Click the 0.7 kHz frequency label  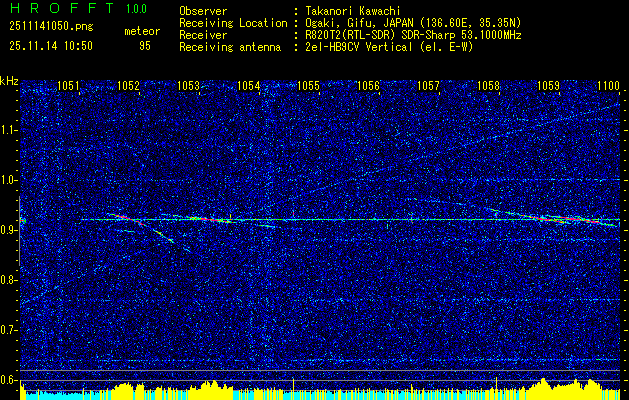(7, 330)
